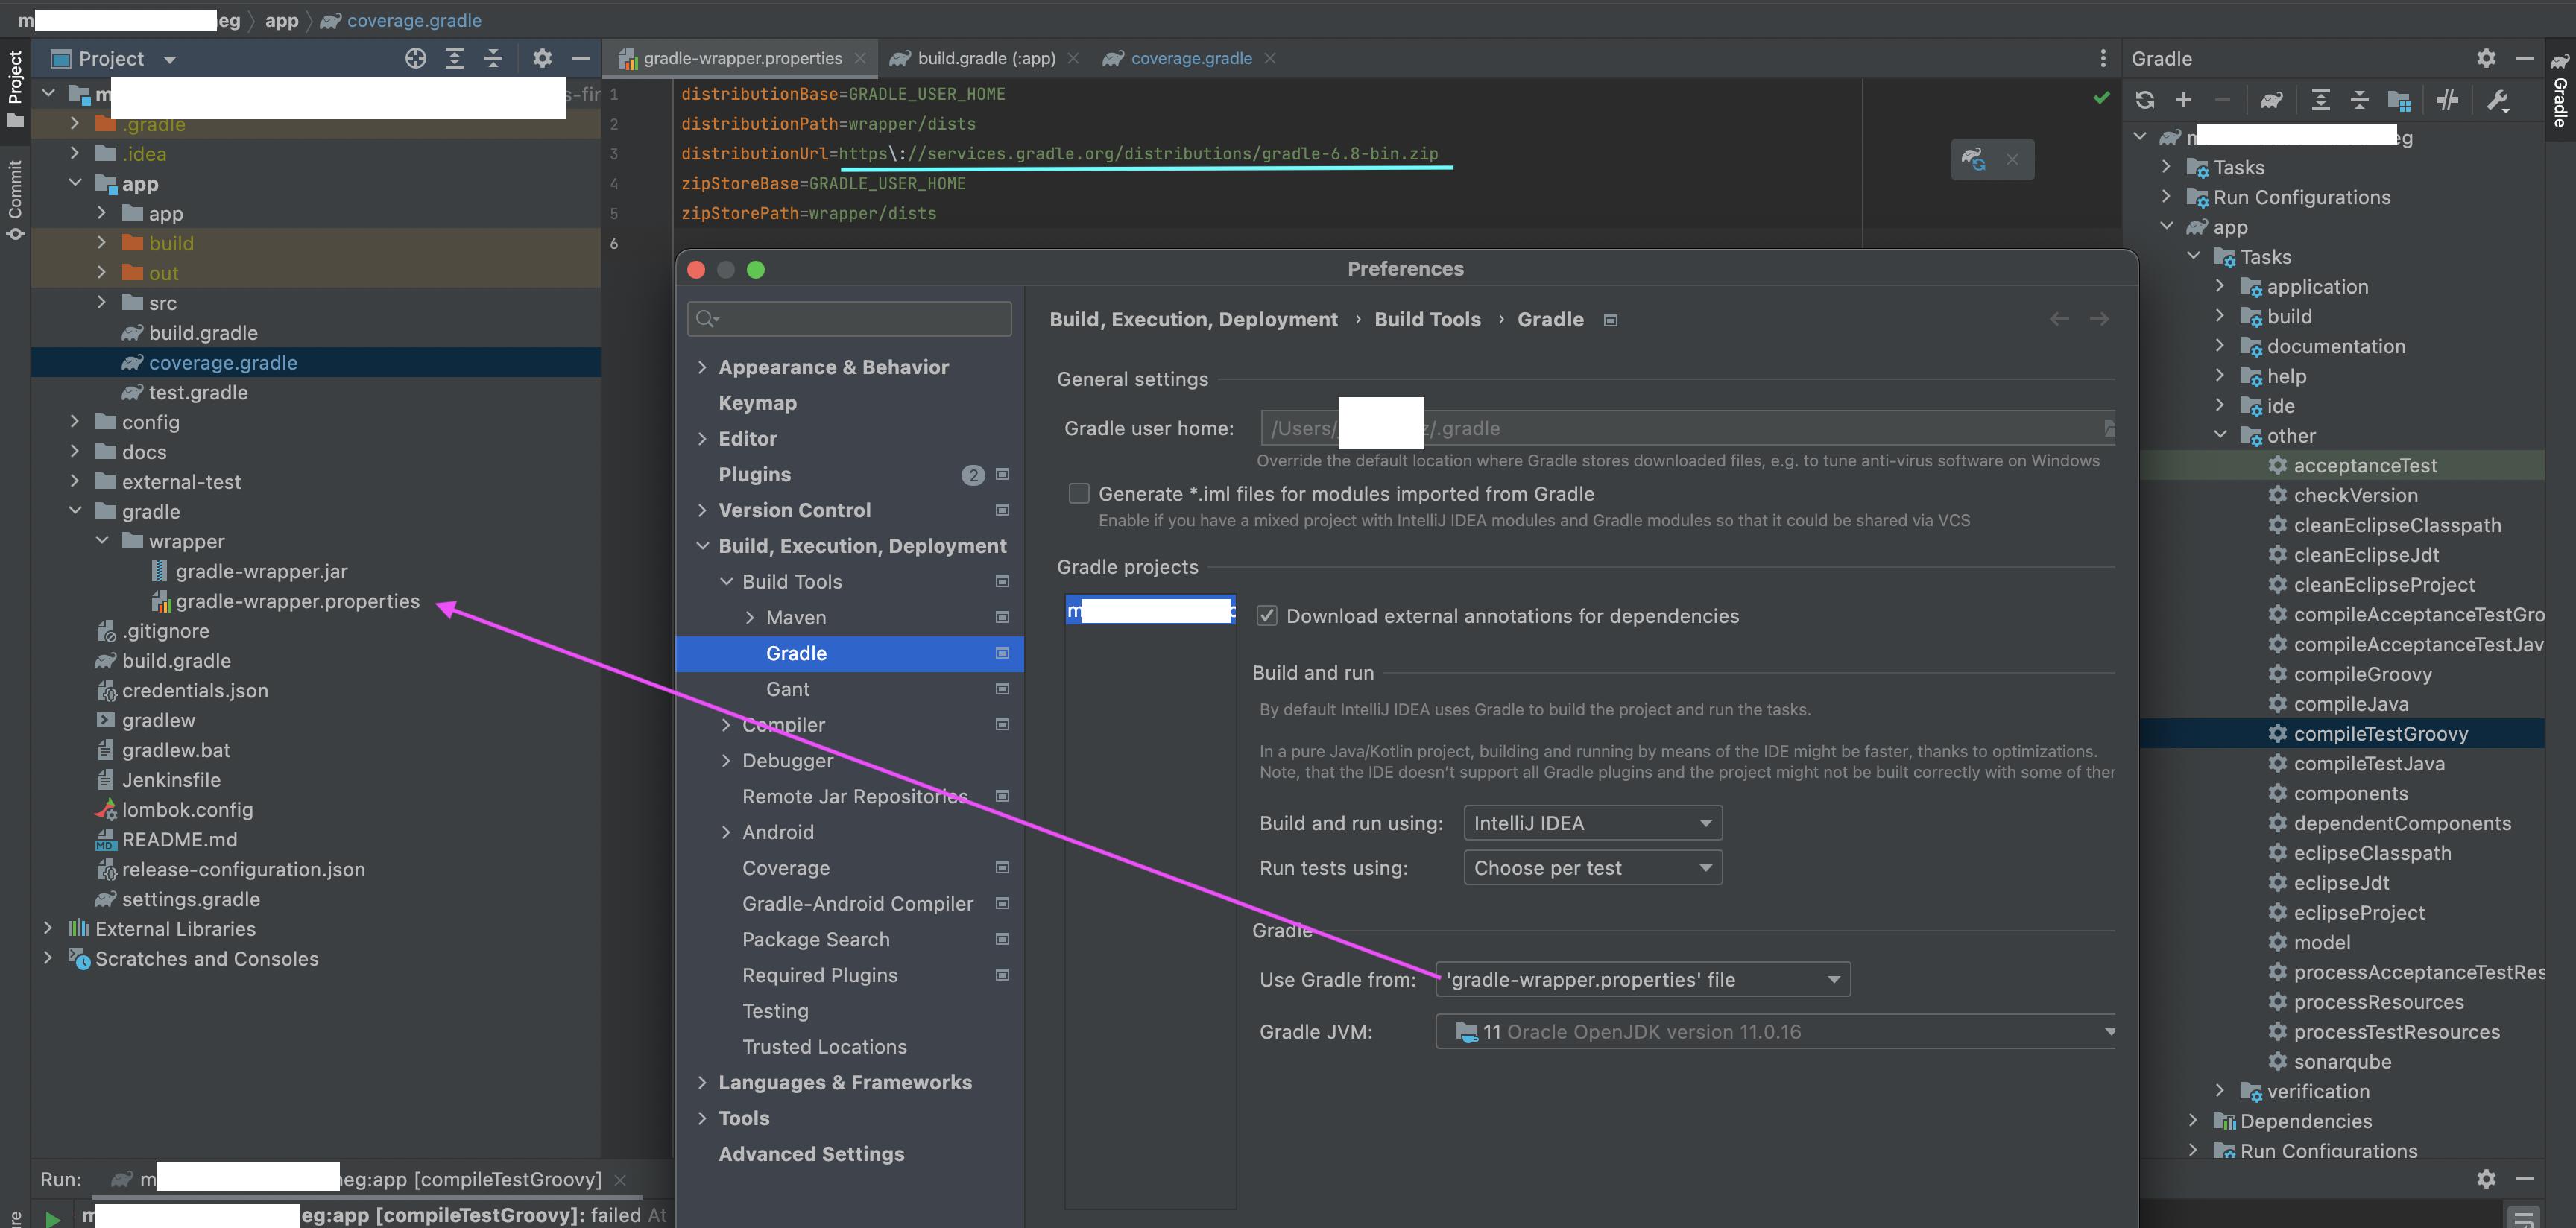Enable 'Download external annotations for dependencies' checkbox

point(1265,617)
